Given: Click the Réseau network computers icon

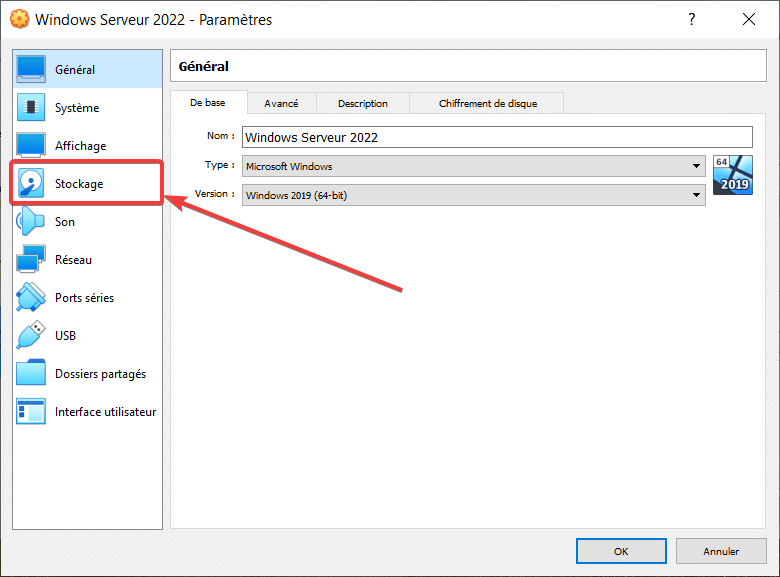Looking at the screenshot, I should [31, 259].
